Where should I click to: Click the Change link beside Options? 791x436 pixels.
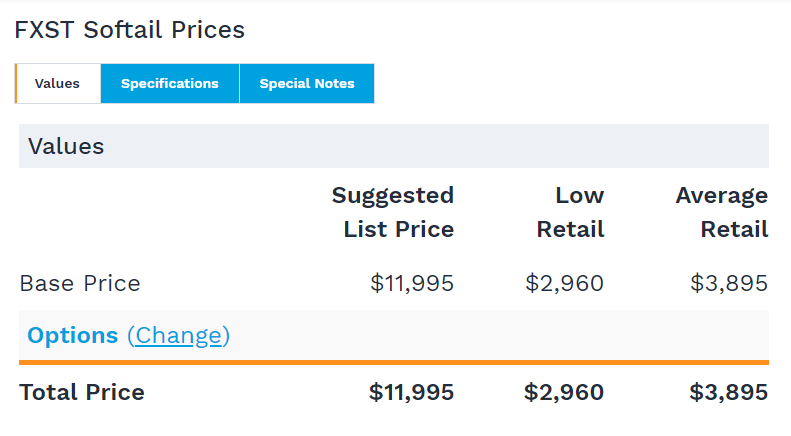tap(178, 336)
